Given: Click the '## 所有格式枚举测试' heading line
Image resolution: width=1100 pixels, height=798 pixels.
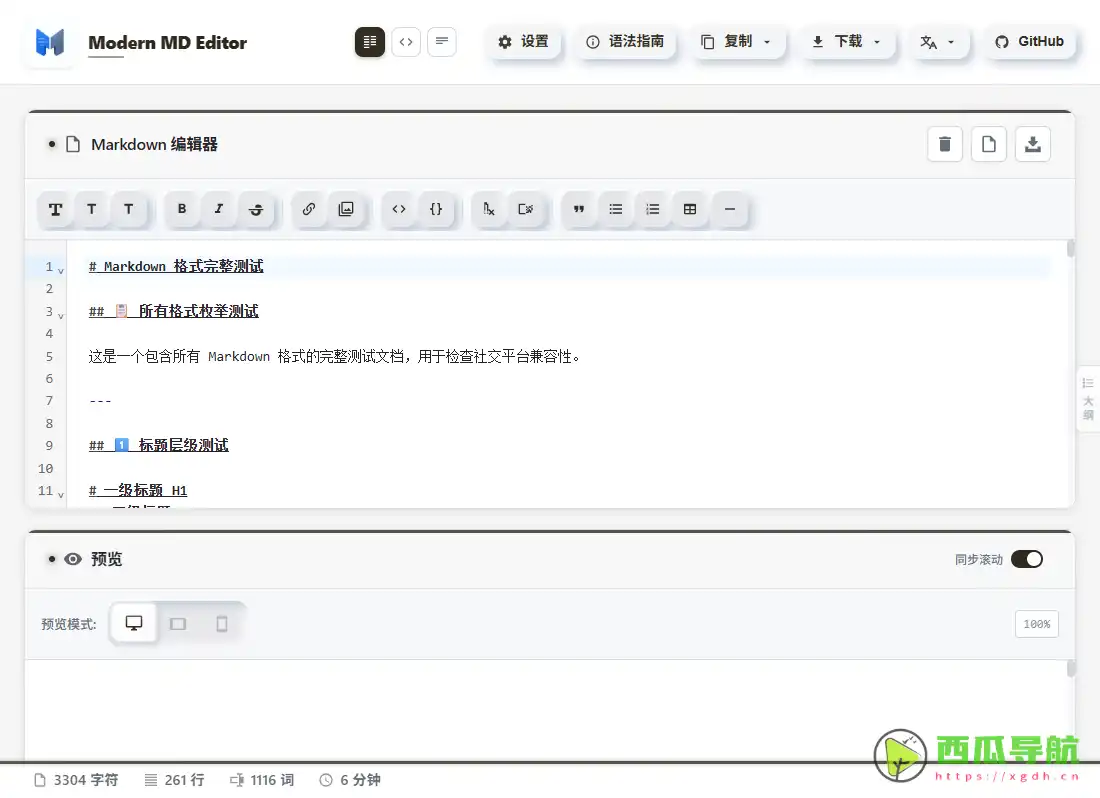Looking at the screenshot, I should click(x=173, y=311).
